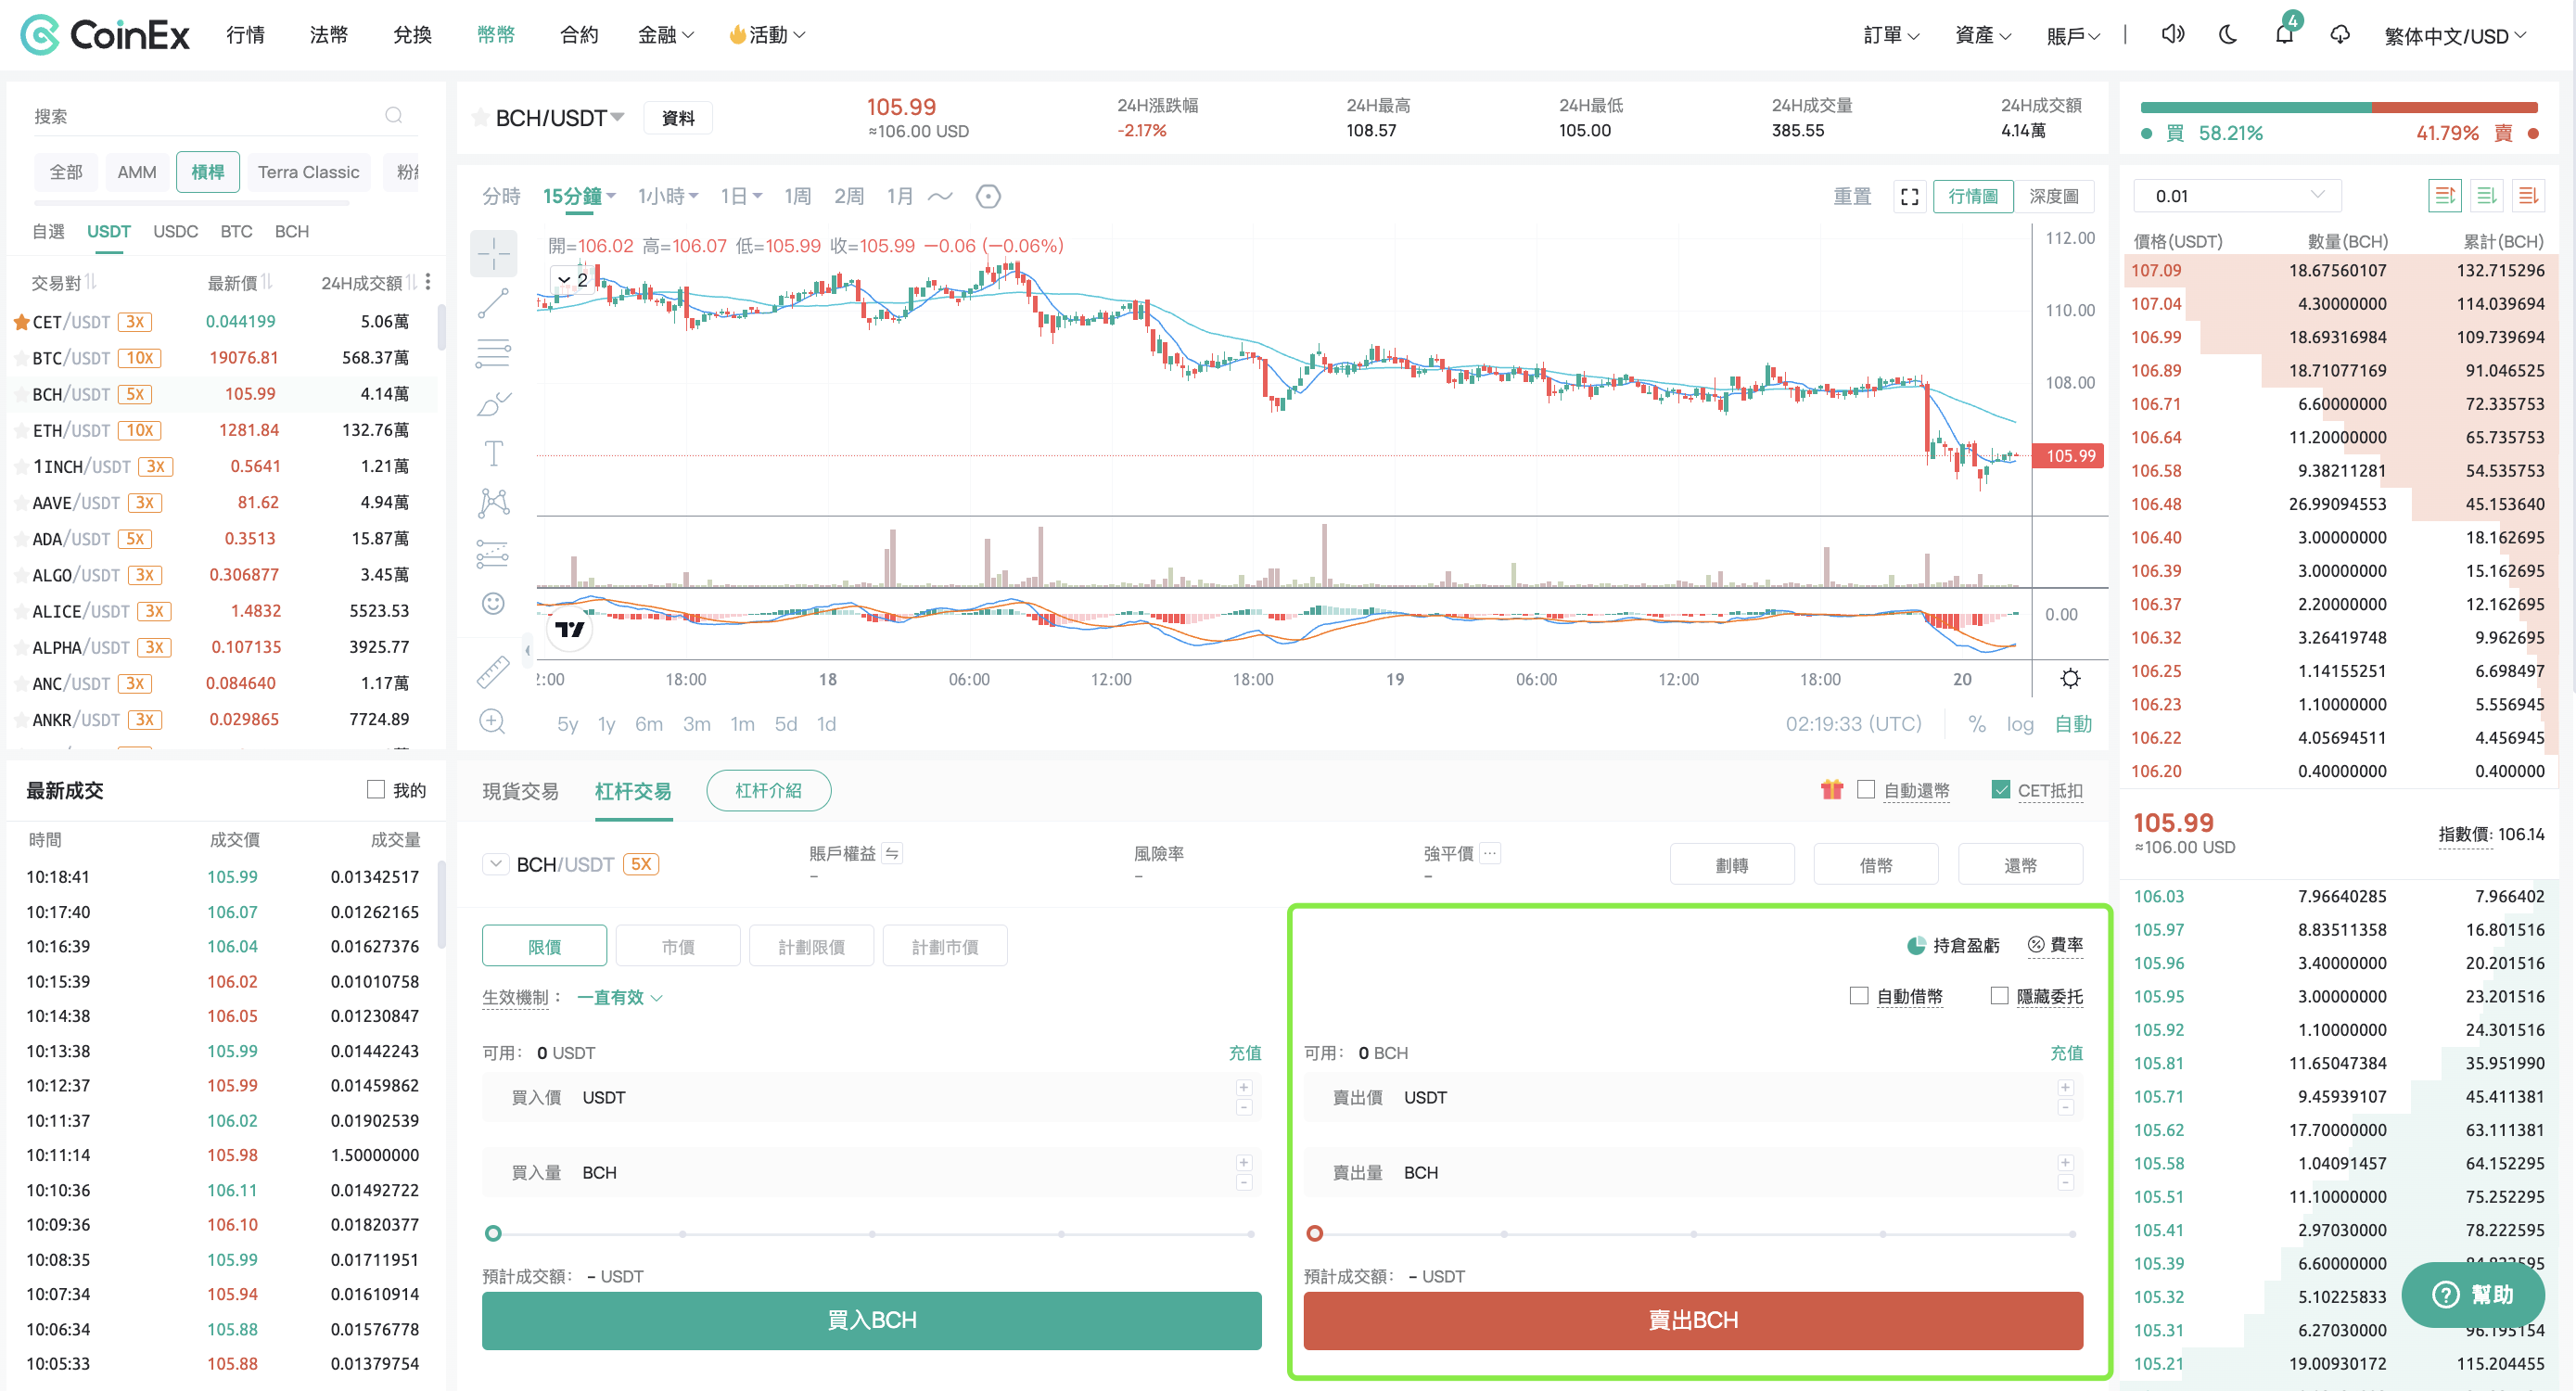Toggle dark mode with the moon icon
This screenshot has width=2576, height=1391.
click(2227, 35)
